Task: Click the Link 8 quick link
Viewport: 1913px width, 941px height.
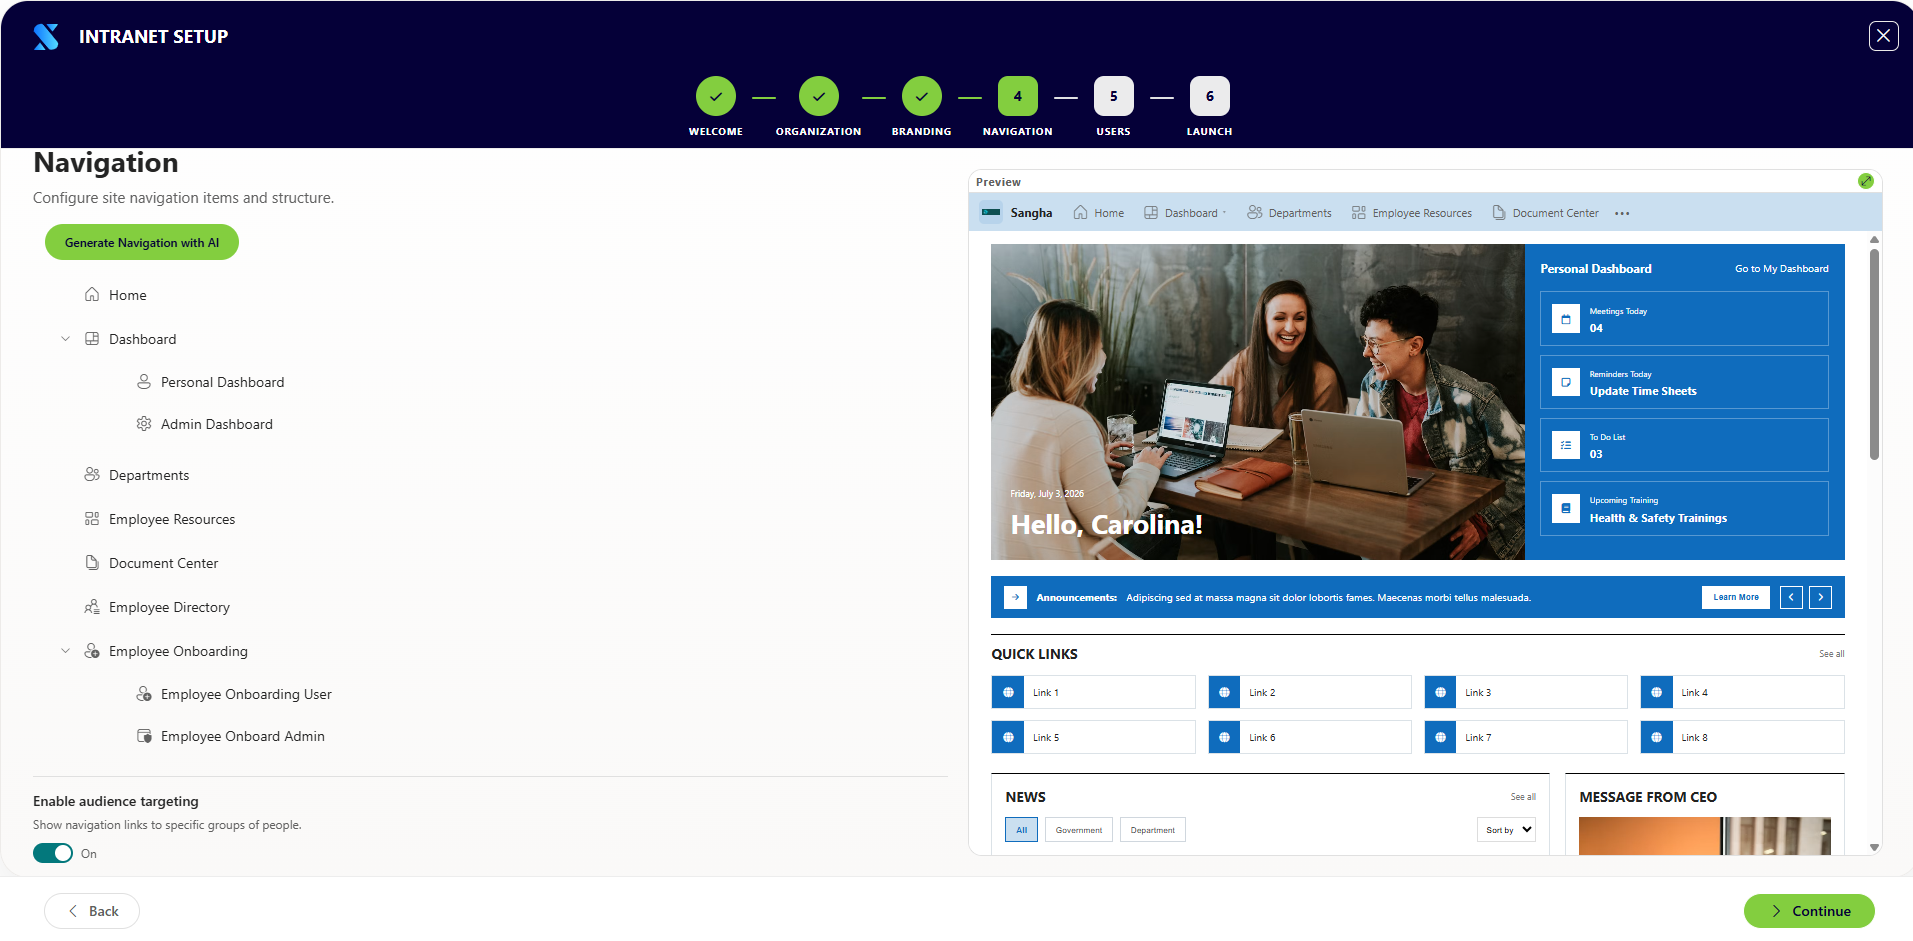Action: coord(1742,737)
